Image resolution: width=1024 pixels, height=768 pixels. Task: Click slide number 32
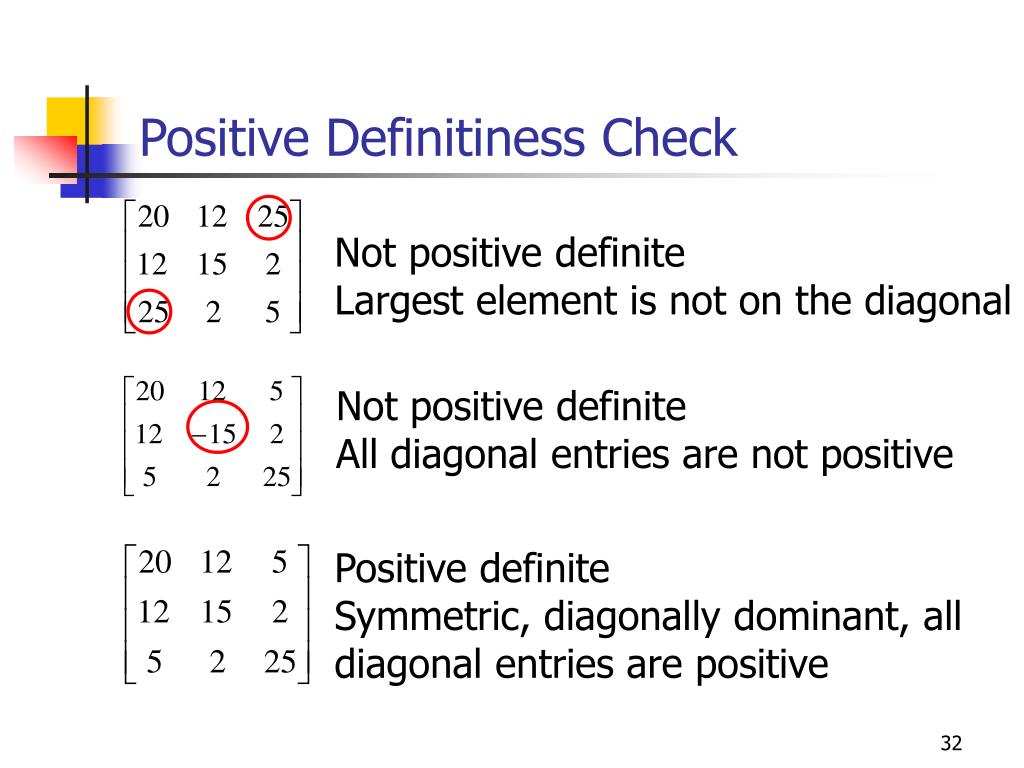click(x=951, y=743)
